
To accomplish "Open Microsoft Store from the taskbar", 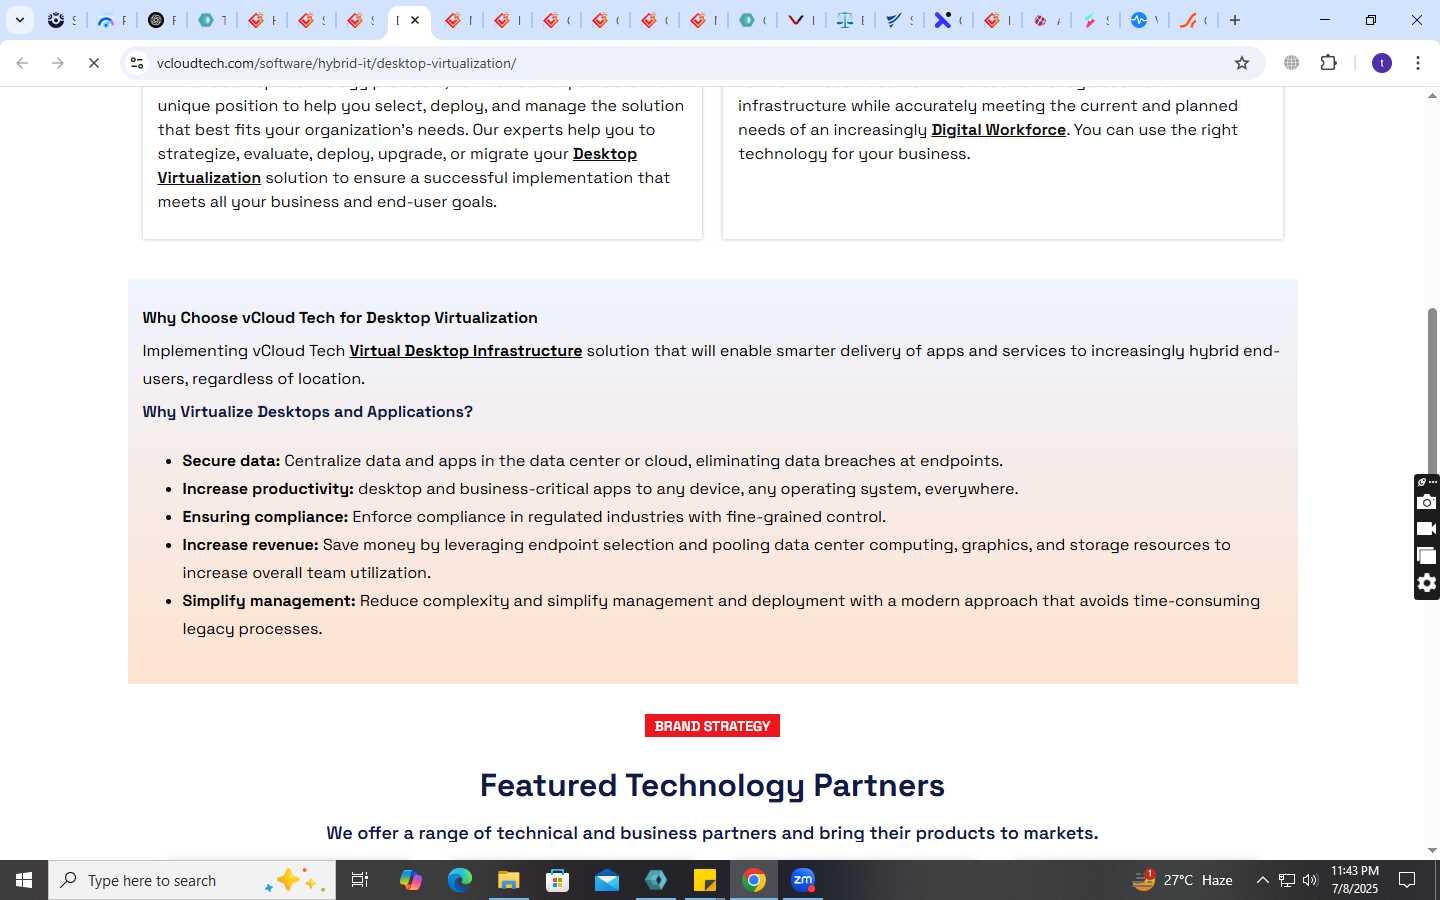I will (x=557, y=880).
